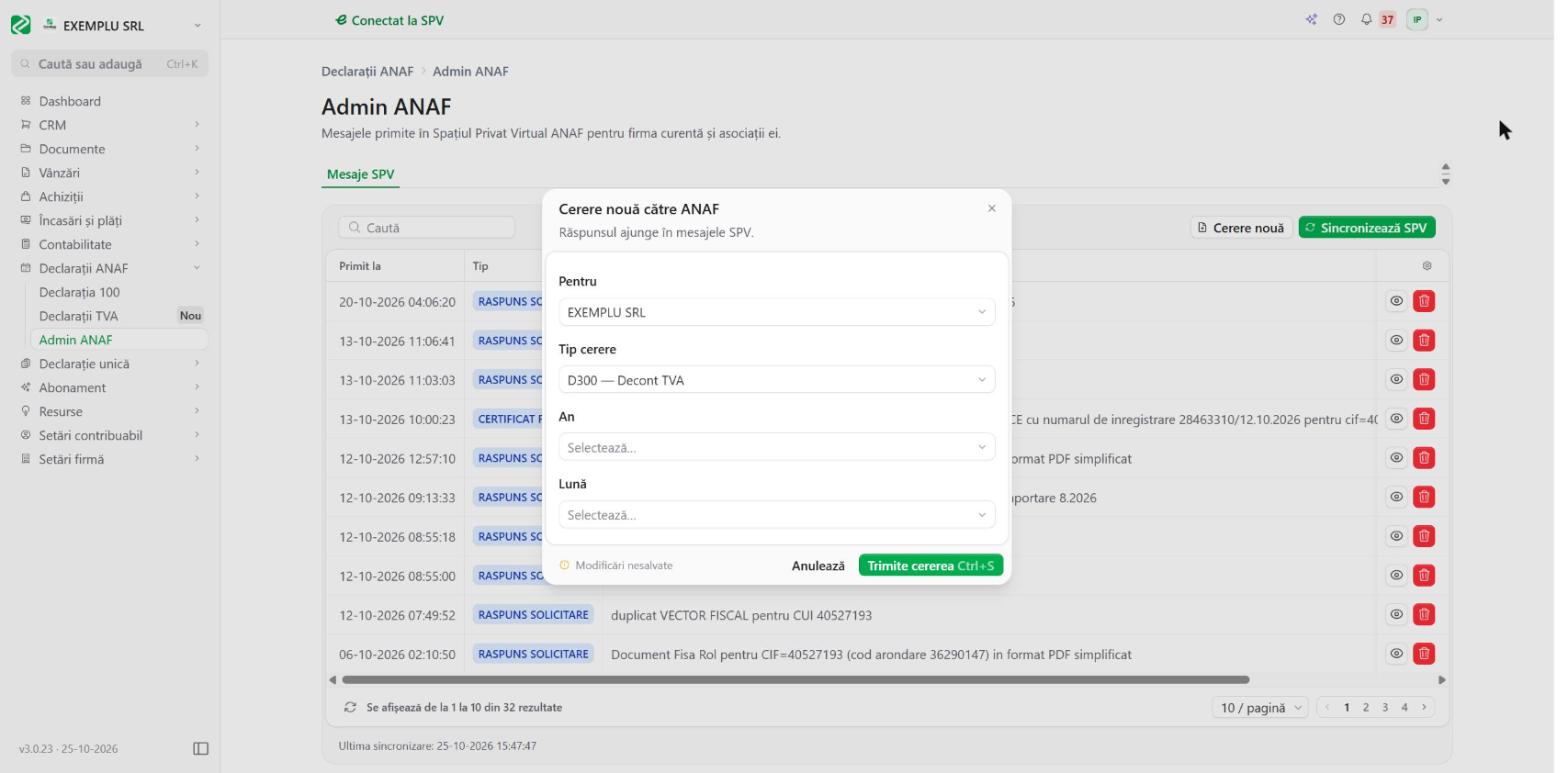The height and width of the screenshot is (773, 1568).
Task: Collapse the Declarații ANAF sidebar section
Action: click(x=110, y=268)
